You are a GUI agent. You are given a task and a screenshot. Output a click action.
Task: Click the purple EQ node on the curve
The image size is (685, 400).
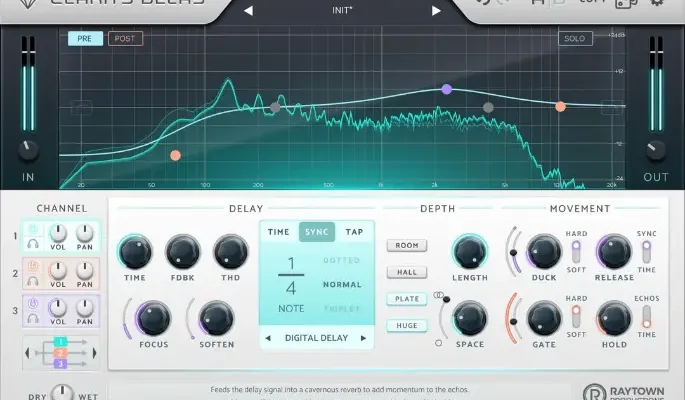click(447, 89)
